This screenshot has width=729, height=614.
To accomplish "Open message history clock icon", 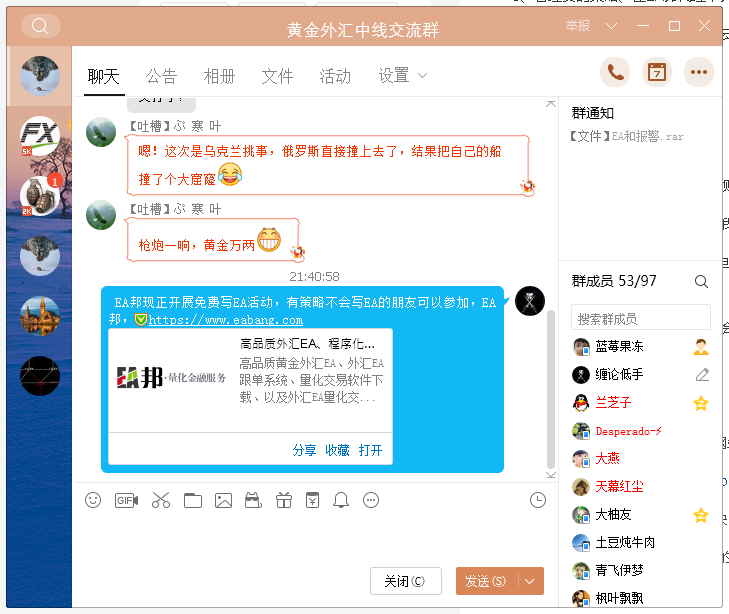I will click(x=538, y=500).
